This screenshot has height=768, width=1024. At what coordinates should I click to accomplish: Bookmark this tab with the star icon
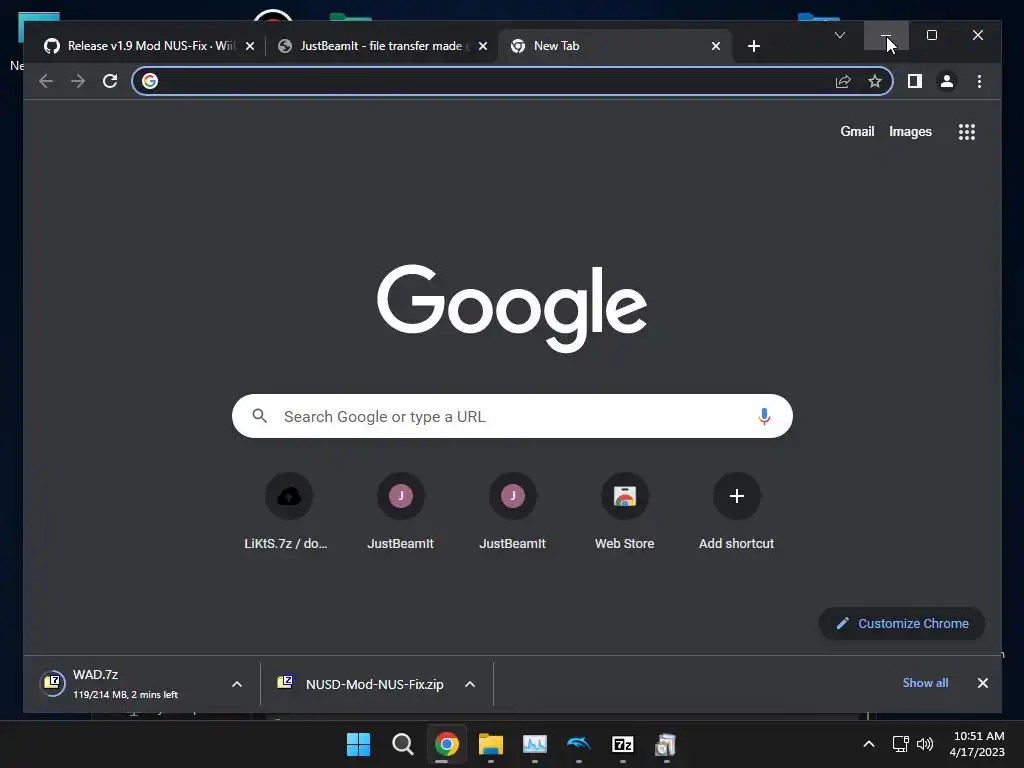[x=875, y=81]
